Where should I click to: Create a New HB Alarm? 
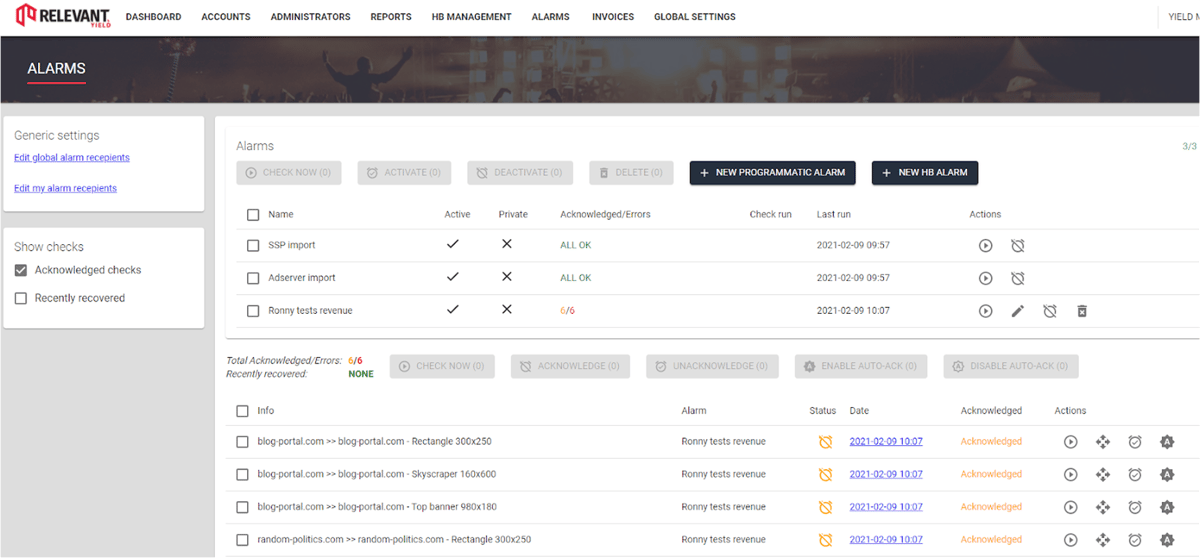tap(924, 173)
